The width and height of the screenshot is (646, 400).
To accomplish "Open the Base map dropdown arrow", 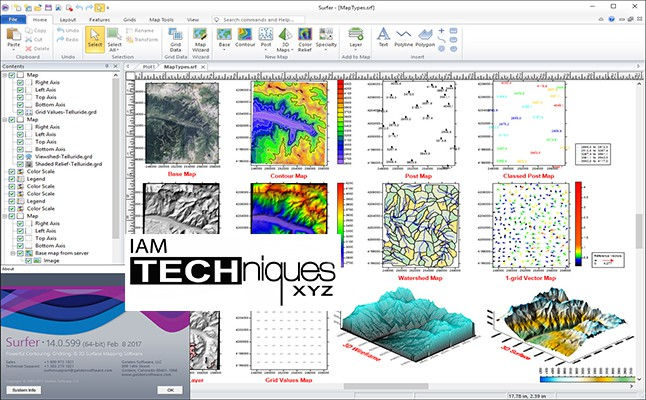I will click(x=224, y=50).
